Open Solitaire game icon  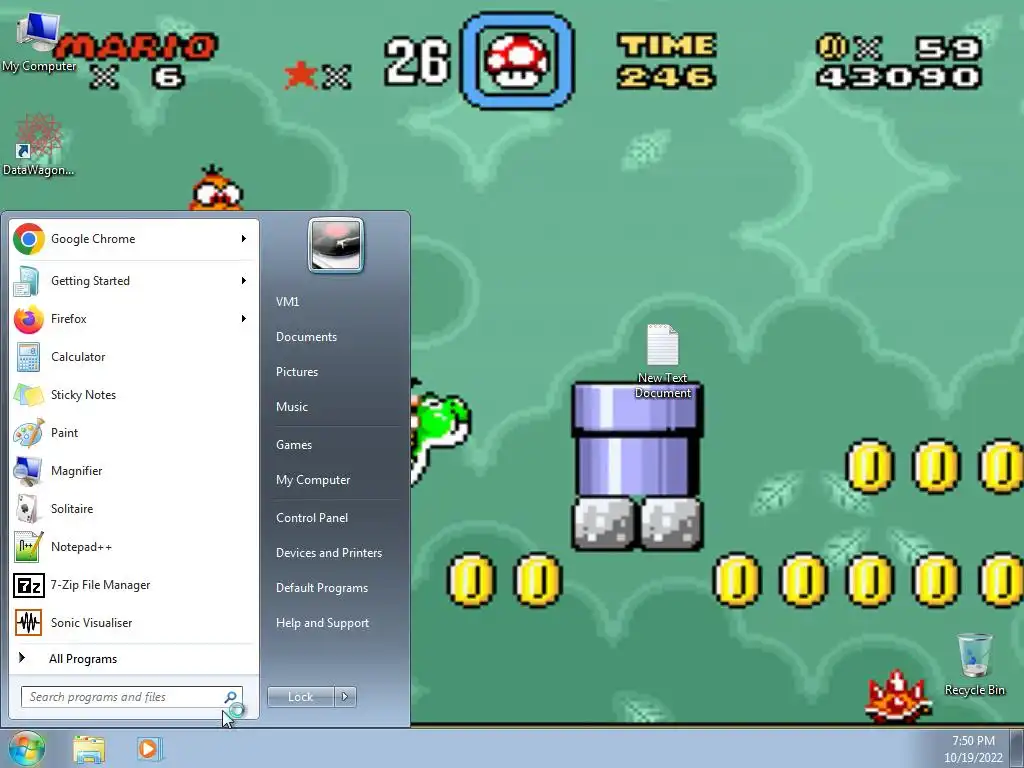coord(28,509)
